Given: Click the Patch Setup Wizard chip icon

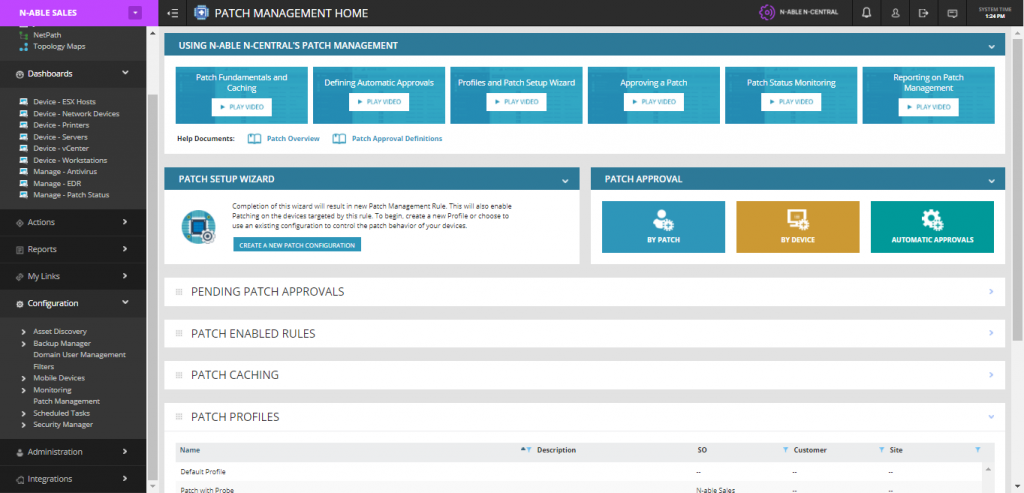Looking at the screenshot, I should click(198, 227).
